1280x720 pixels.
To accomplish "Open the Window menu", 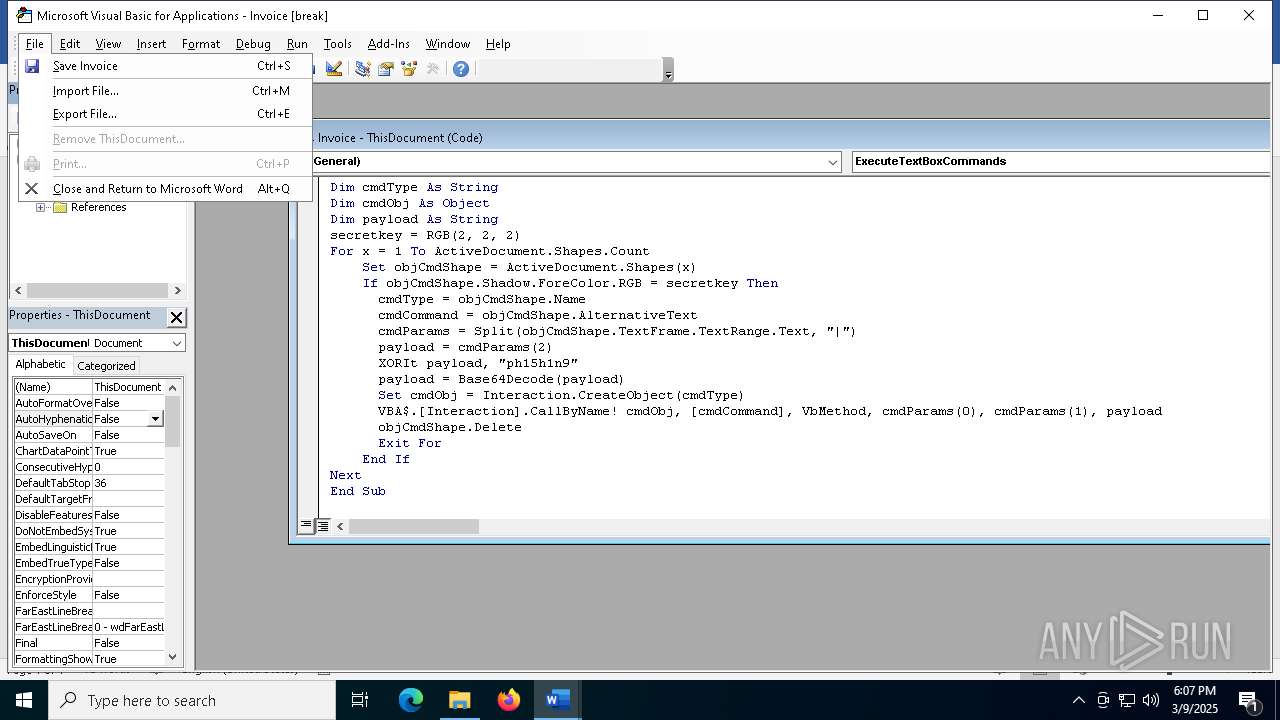I will coord(447,44).
